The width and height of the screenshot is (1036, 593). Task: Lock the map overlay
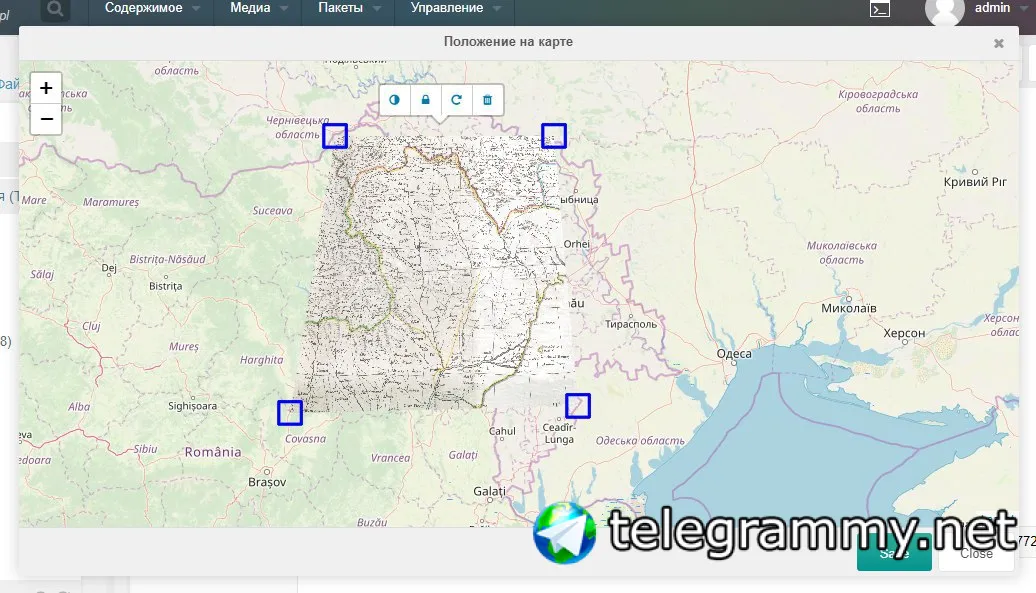426,100
